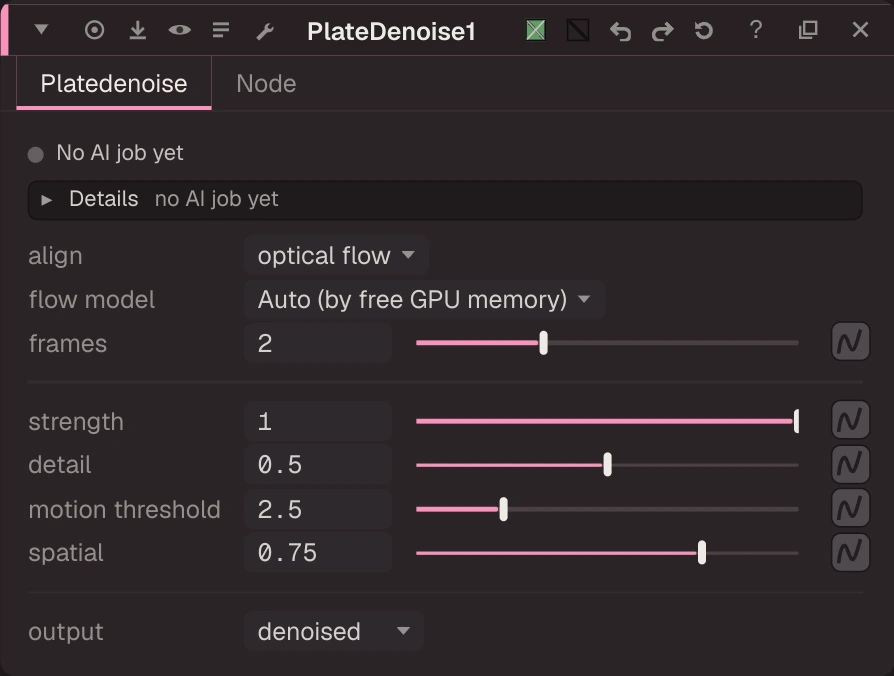Click the motion threshold value field

(318, 509)
